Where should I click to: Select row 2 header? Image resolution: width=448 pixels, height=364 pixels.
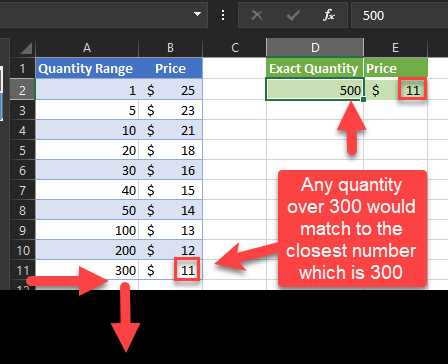[22, 89]
